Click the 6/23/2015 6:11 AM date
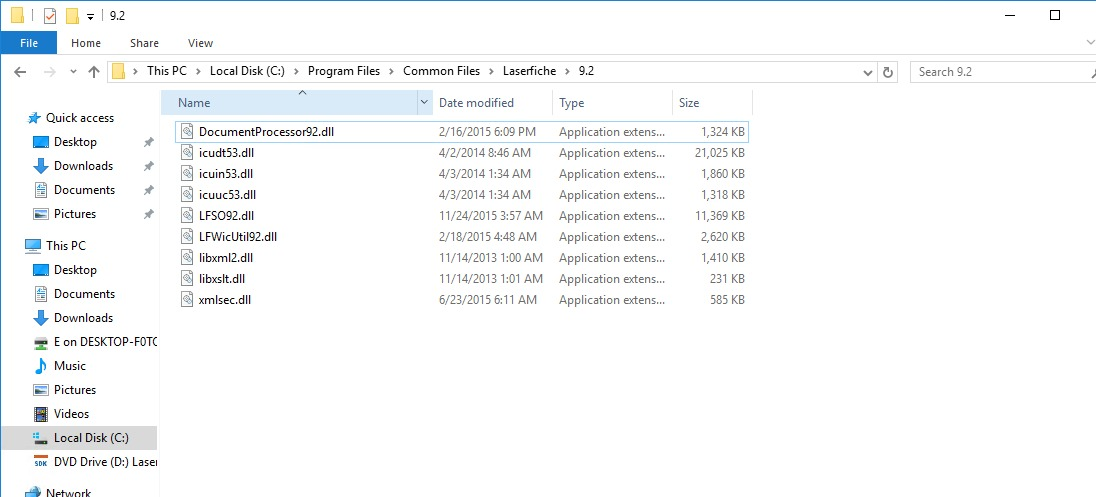 [x=488, y=299]
